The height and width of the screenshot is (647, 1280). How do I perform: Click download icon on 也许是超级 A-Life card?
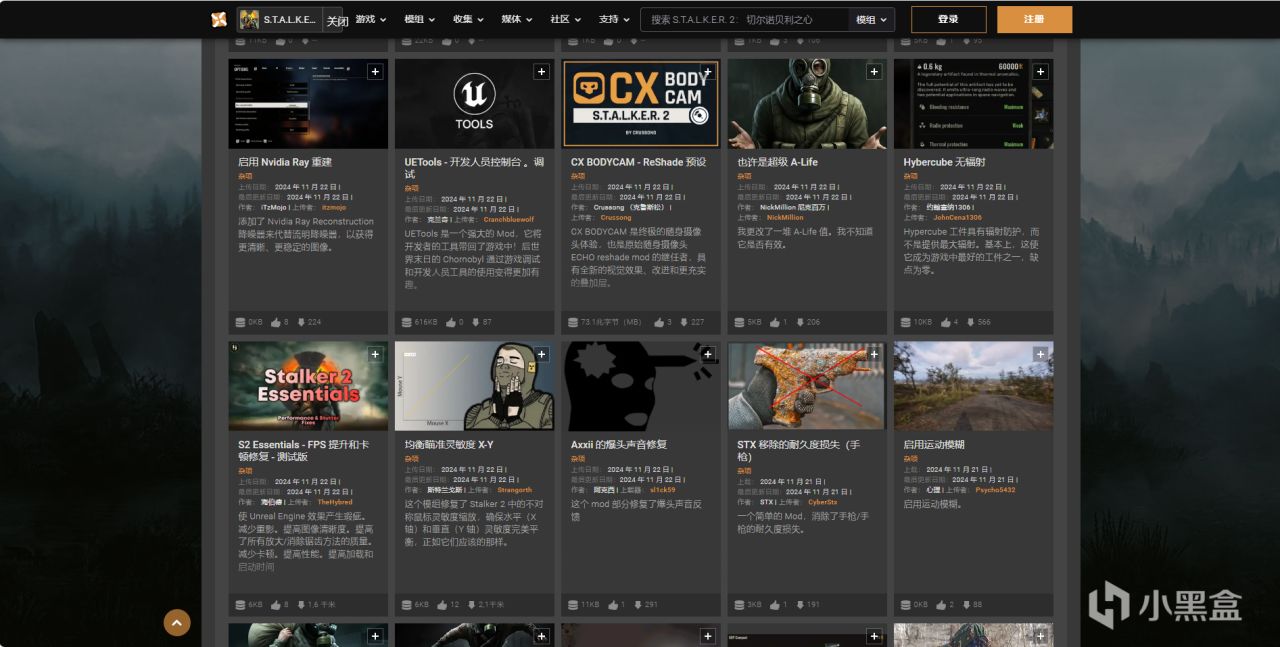coord(798,322)
